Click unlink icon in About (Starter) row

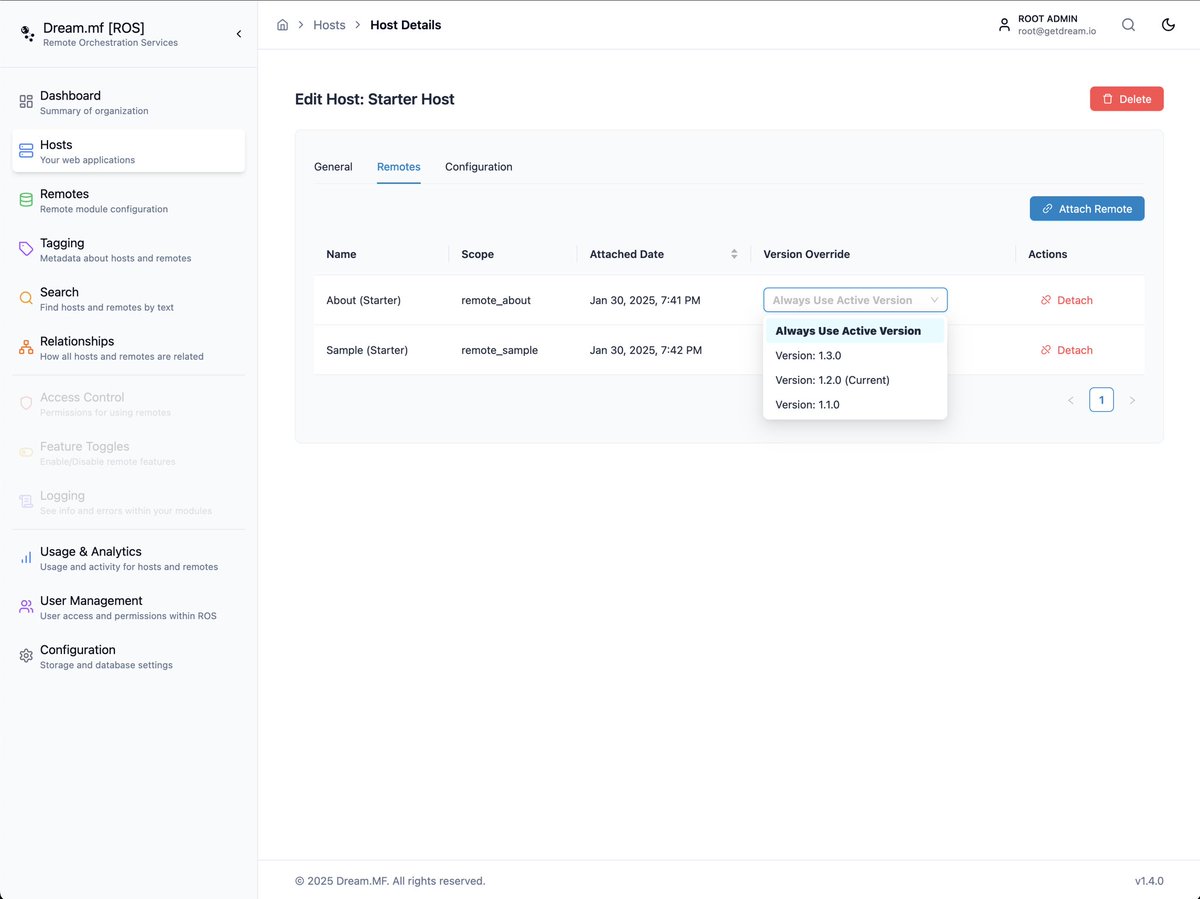point(1046,300)
